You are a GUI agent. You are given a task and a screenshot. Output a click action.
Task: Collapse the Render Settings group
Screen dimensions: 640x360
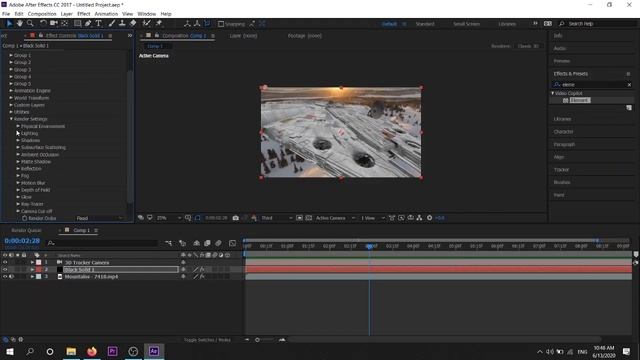[11, 119]
